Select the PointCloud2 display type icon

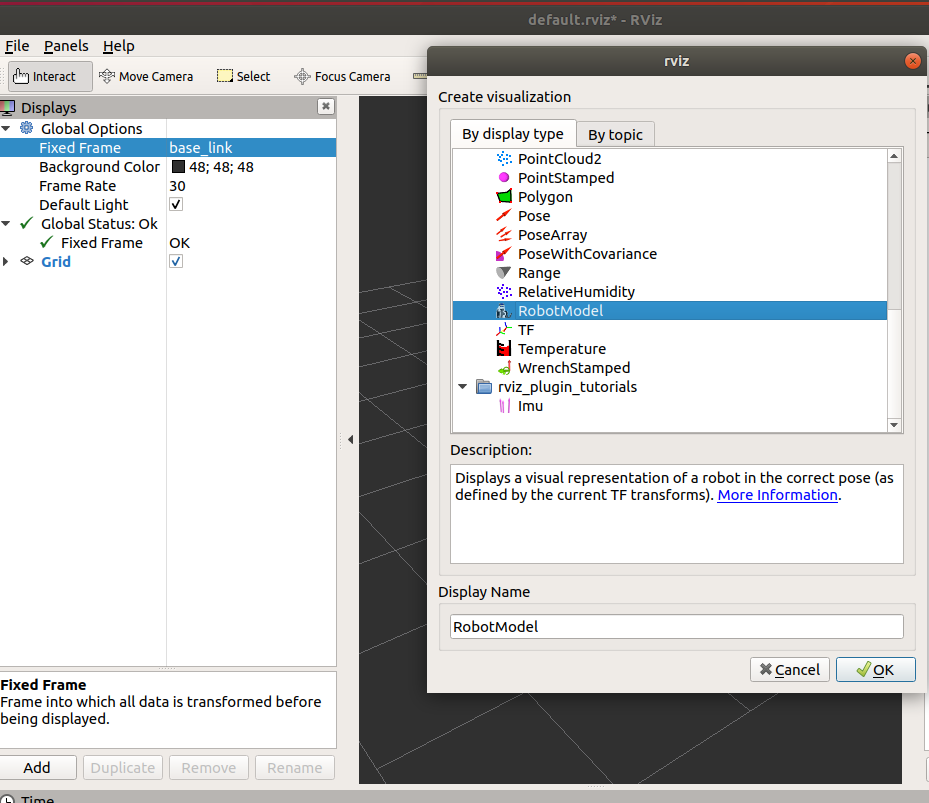point(504,159)
